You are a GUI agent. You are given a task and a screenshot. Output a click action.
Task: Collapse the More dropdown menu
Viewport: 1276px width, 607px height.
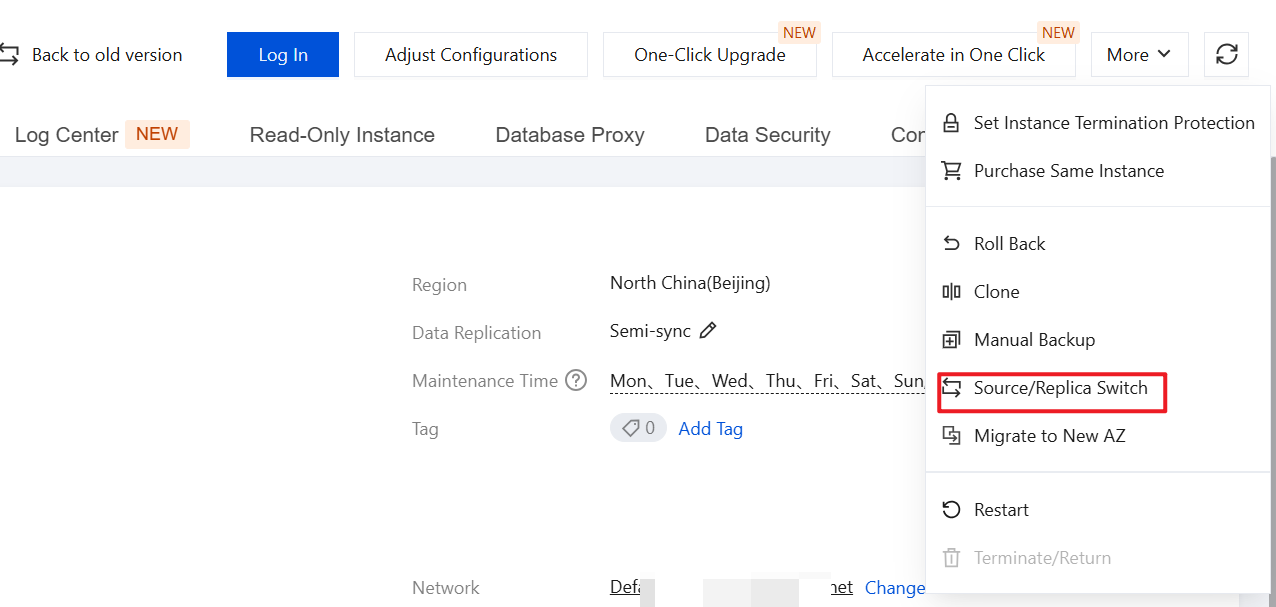pyautogui.click(x=1139, y=55)
